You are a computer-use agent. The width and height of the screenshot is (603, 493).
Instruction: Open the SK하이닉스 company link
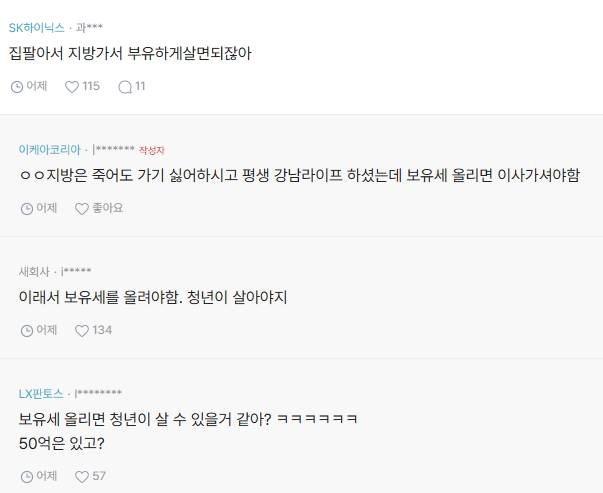tap(36, 27)
